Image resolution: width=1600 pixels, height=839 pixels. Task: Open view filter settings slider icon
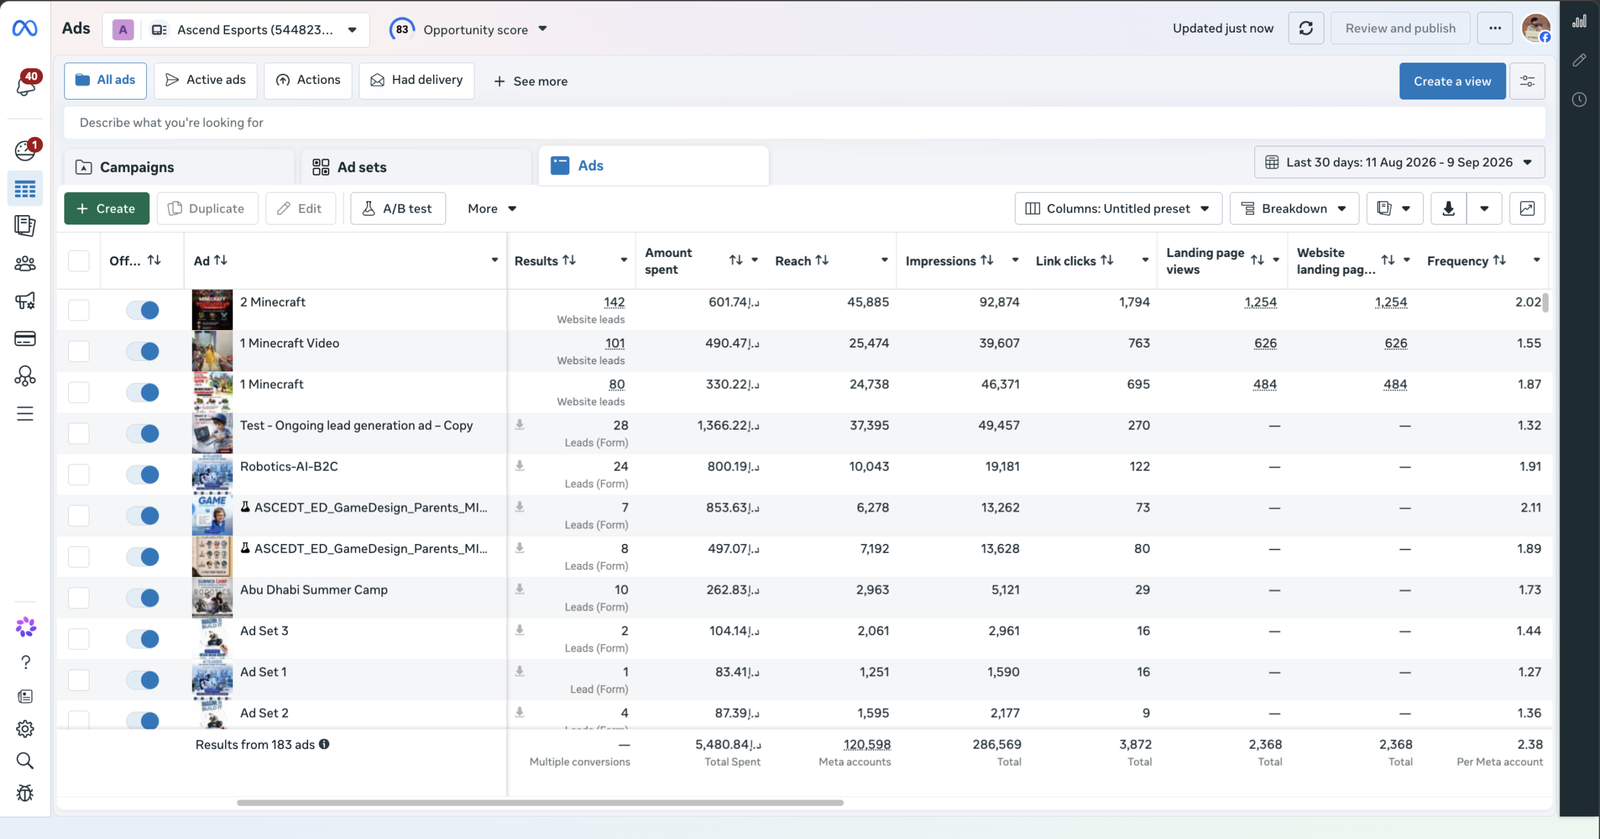tap(1527, 81)
